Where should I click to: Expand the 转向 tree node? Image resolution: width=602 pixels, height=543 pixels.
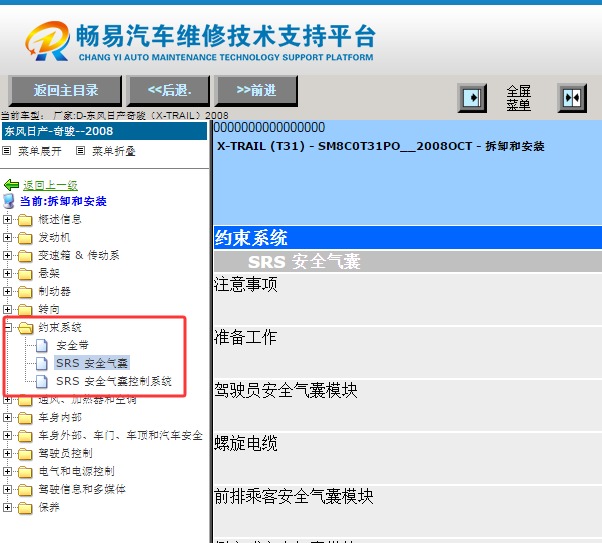pyautogui.click(x=7, y=309)
